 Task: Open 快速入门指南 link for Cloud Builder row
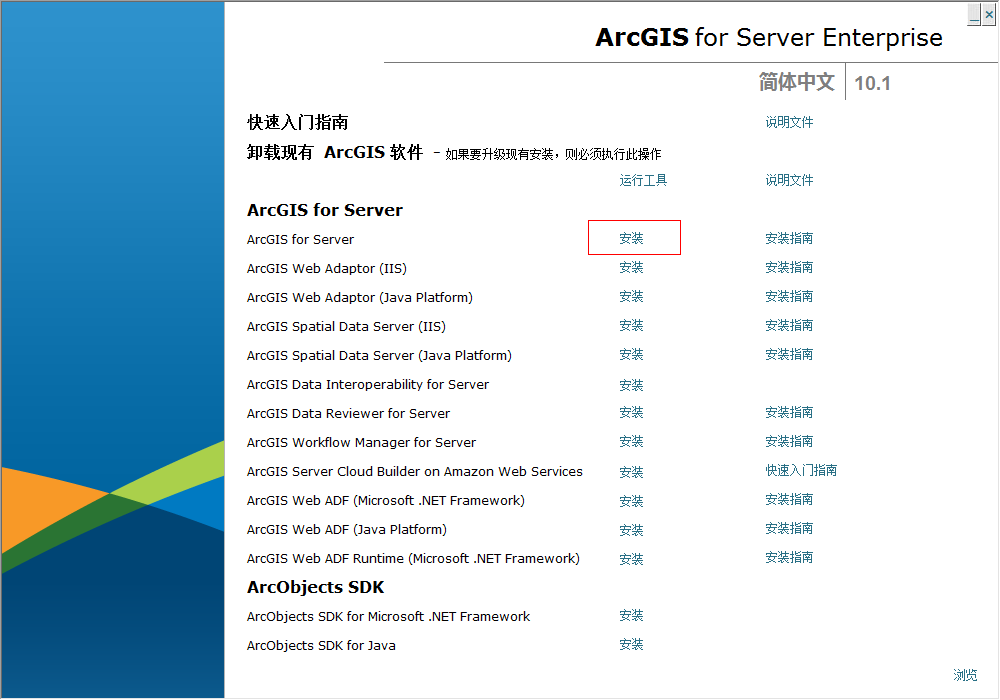point(801,470)
